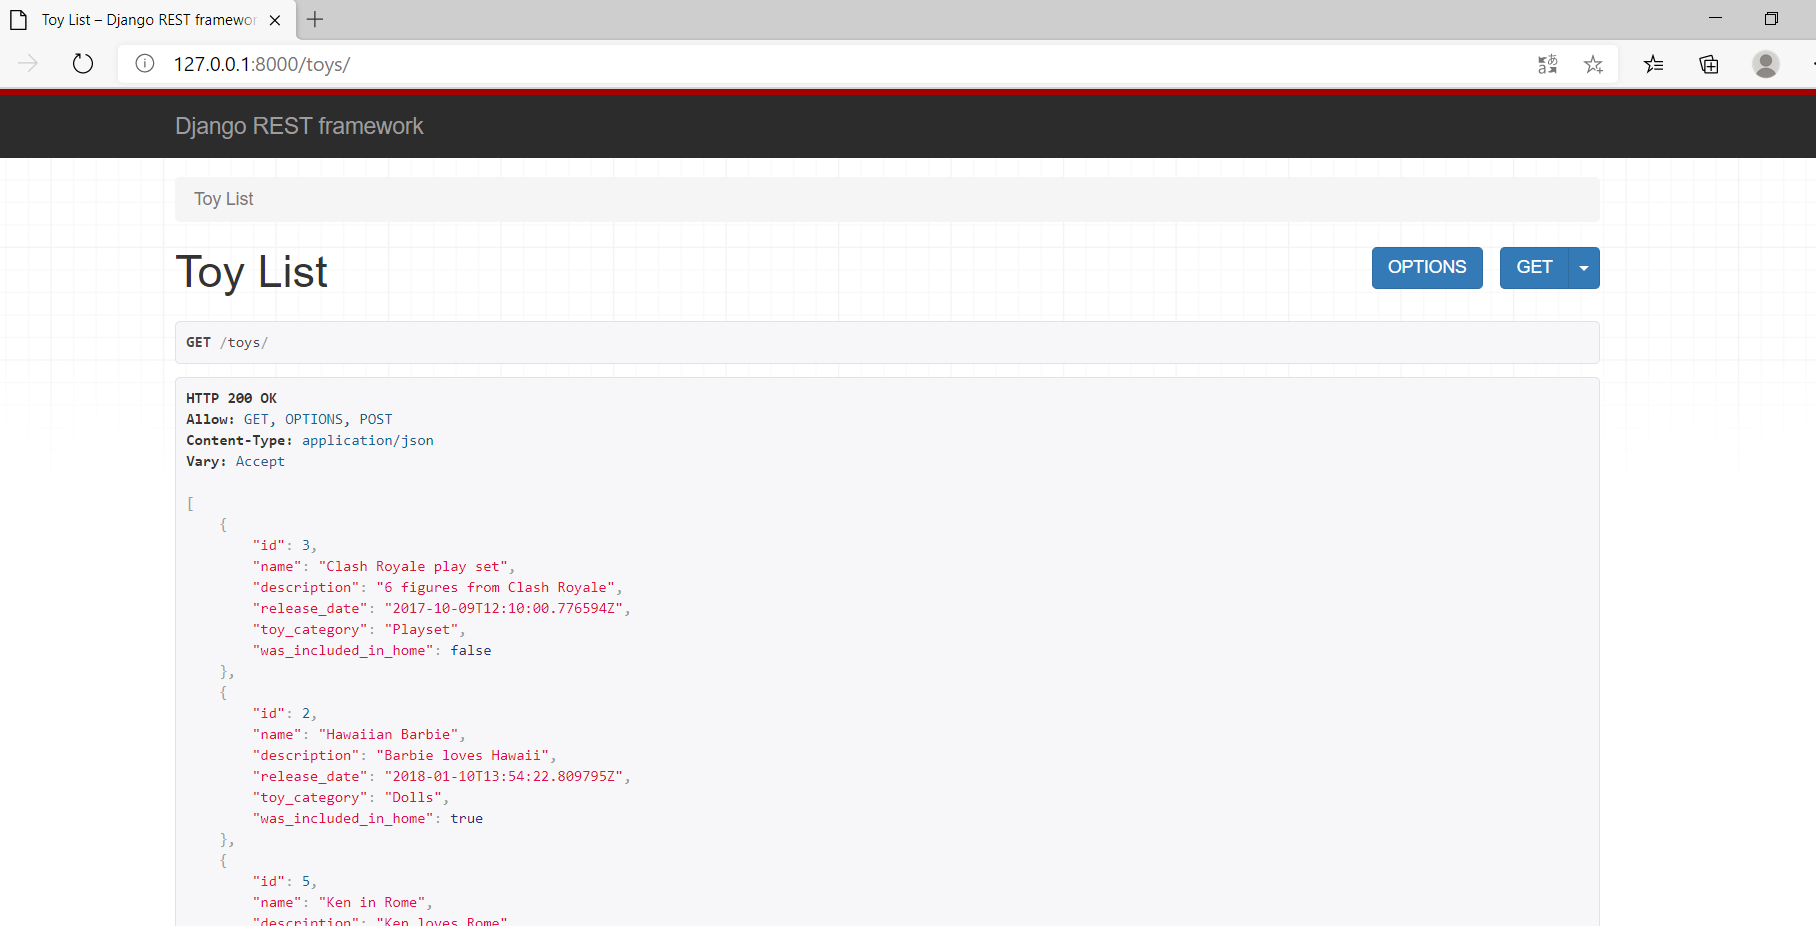
Task: Click the "Hawaiian Barbie" name value
Action: pyautogui.click(x=388, y=734)
